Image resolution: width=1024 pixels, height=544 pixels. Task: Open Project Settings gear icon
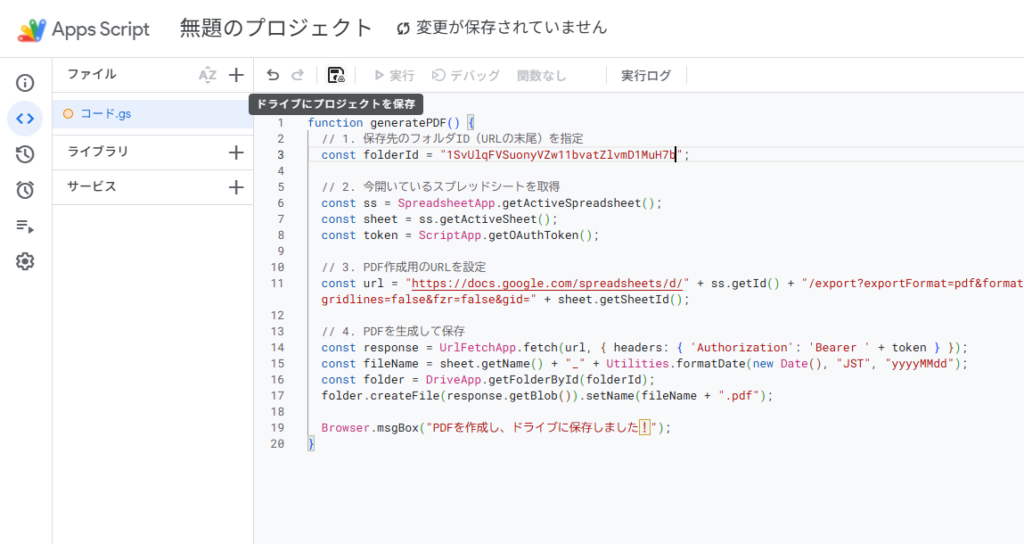tap(25, 262)
